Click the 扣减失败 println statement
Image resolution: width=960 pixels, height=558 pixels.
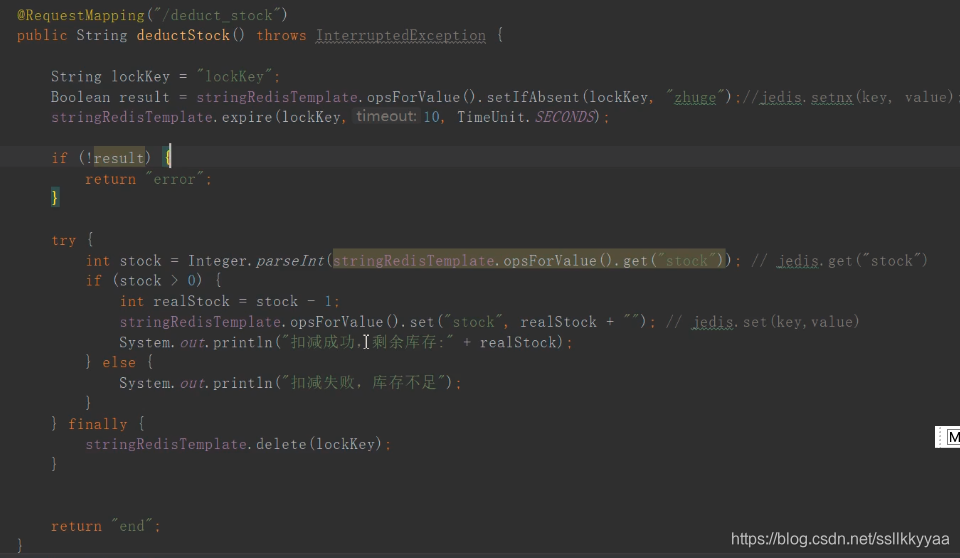pos(290,383)
